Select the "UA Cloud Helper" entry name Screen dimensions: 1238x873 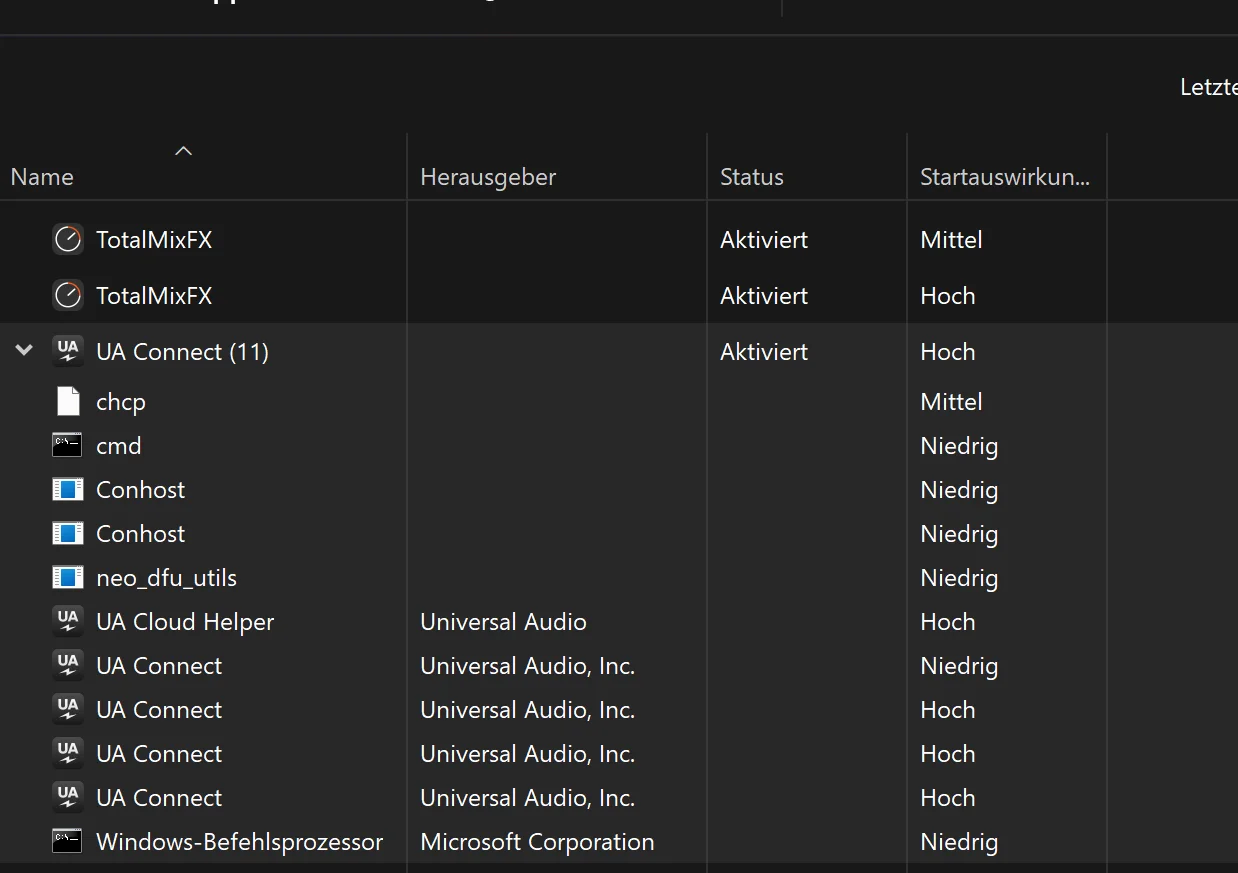tap(185, 622)
